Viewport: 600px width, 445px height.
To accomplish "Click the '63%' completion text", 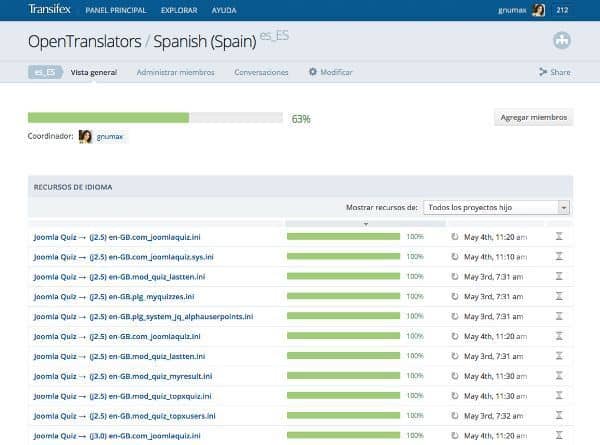I will point(301,119).
